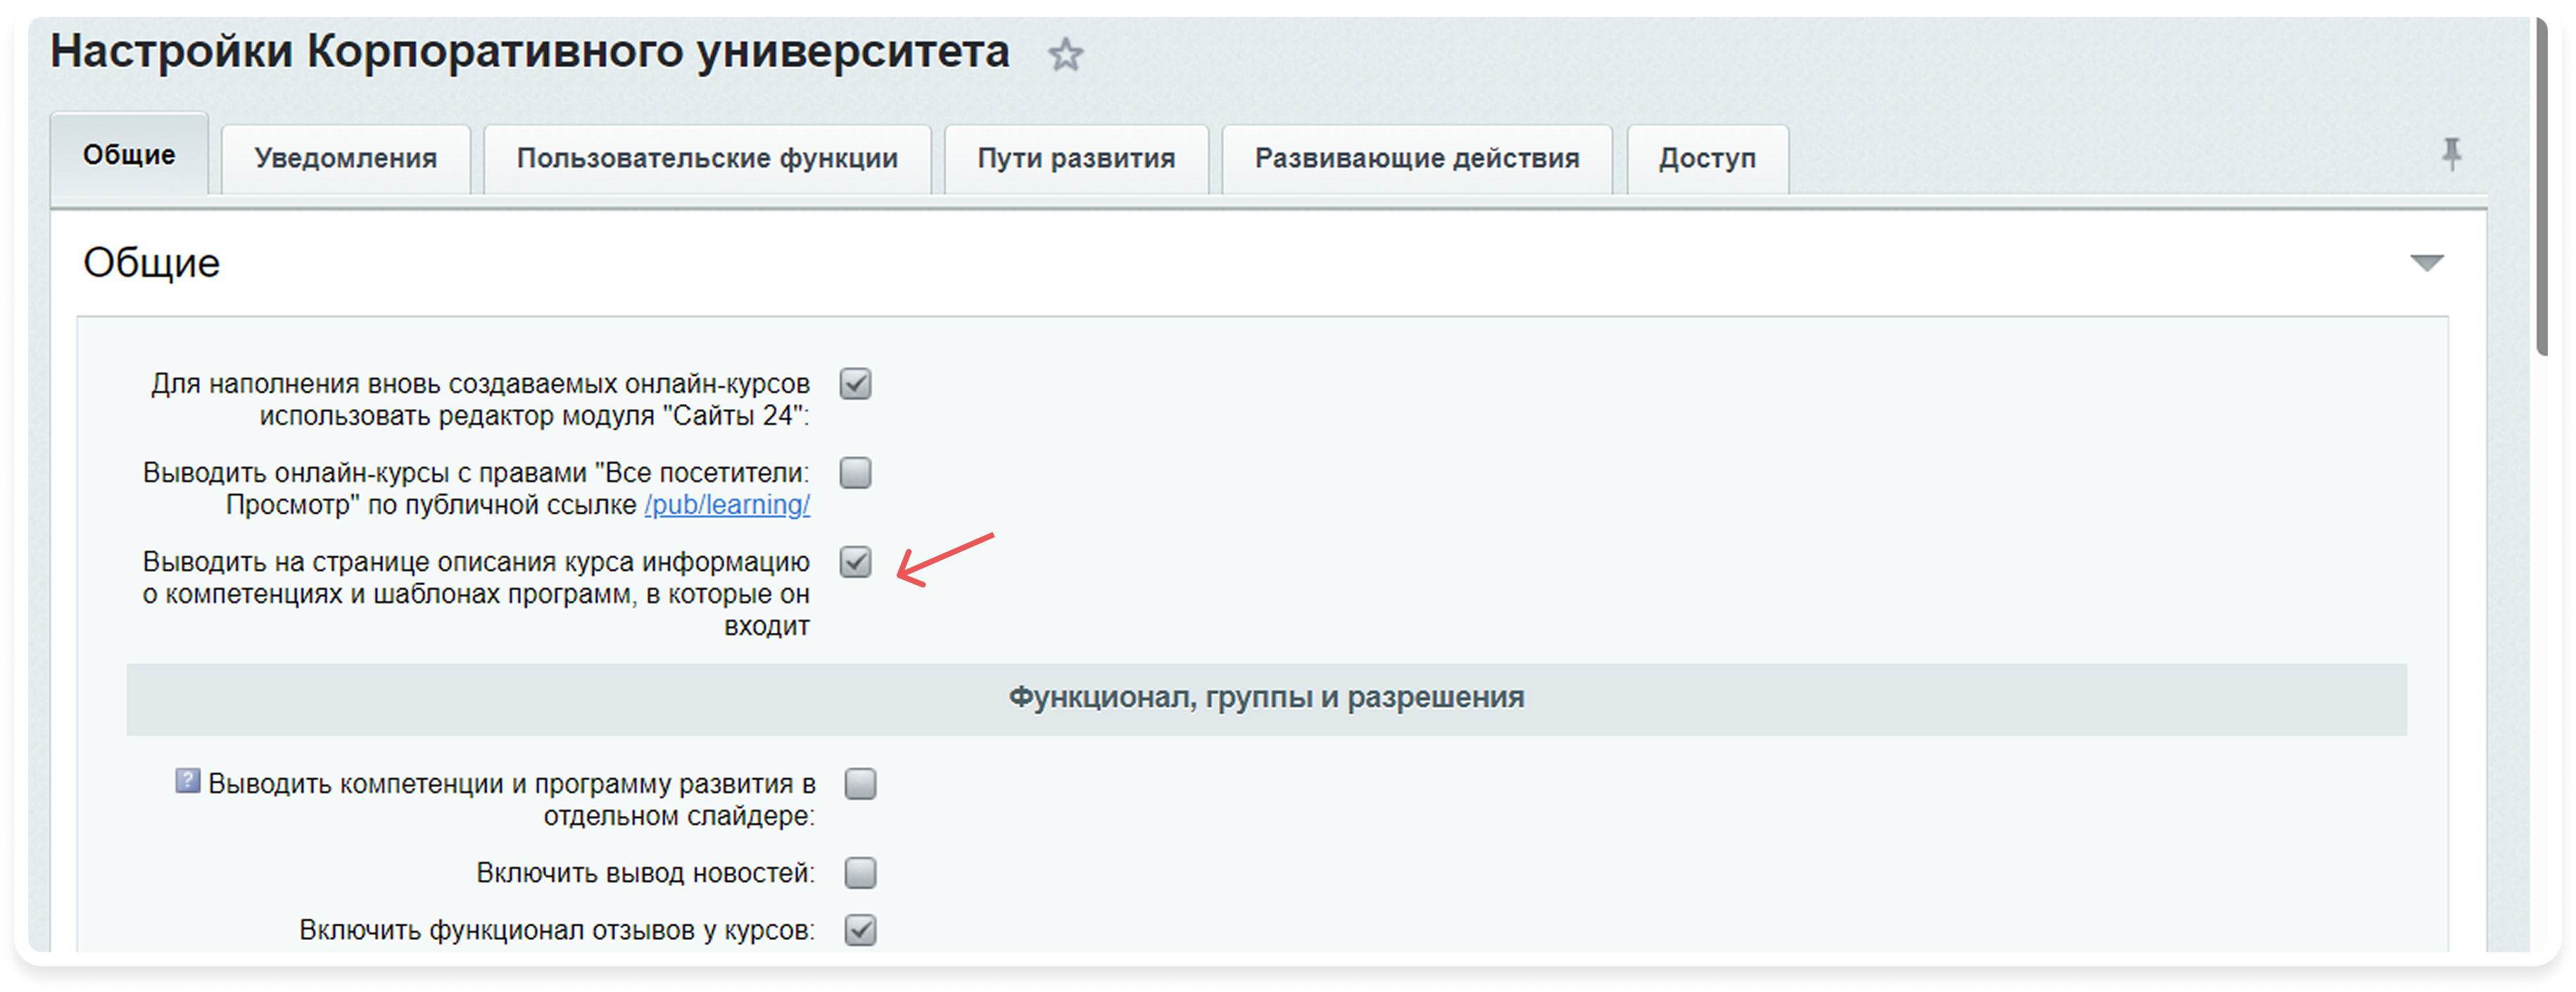Switch to the Уведомления tab
The height and width of the screenshot is (992, 2576).
pyautogui.click(x=345, y=158)
